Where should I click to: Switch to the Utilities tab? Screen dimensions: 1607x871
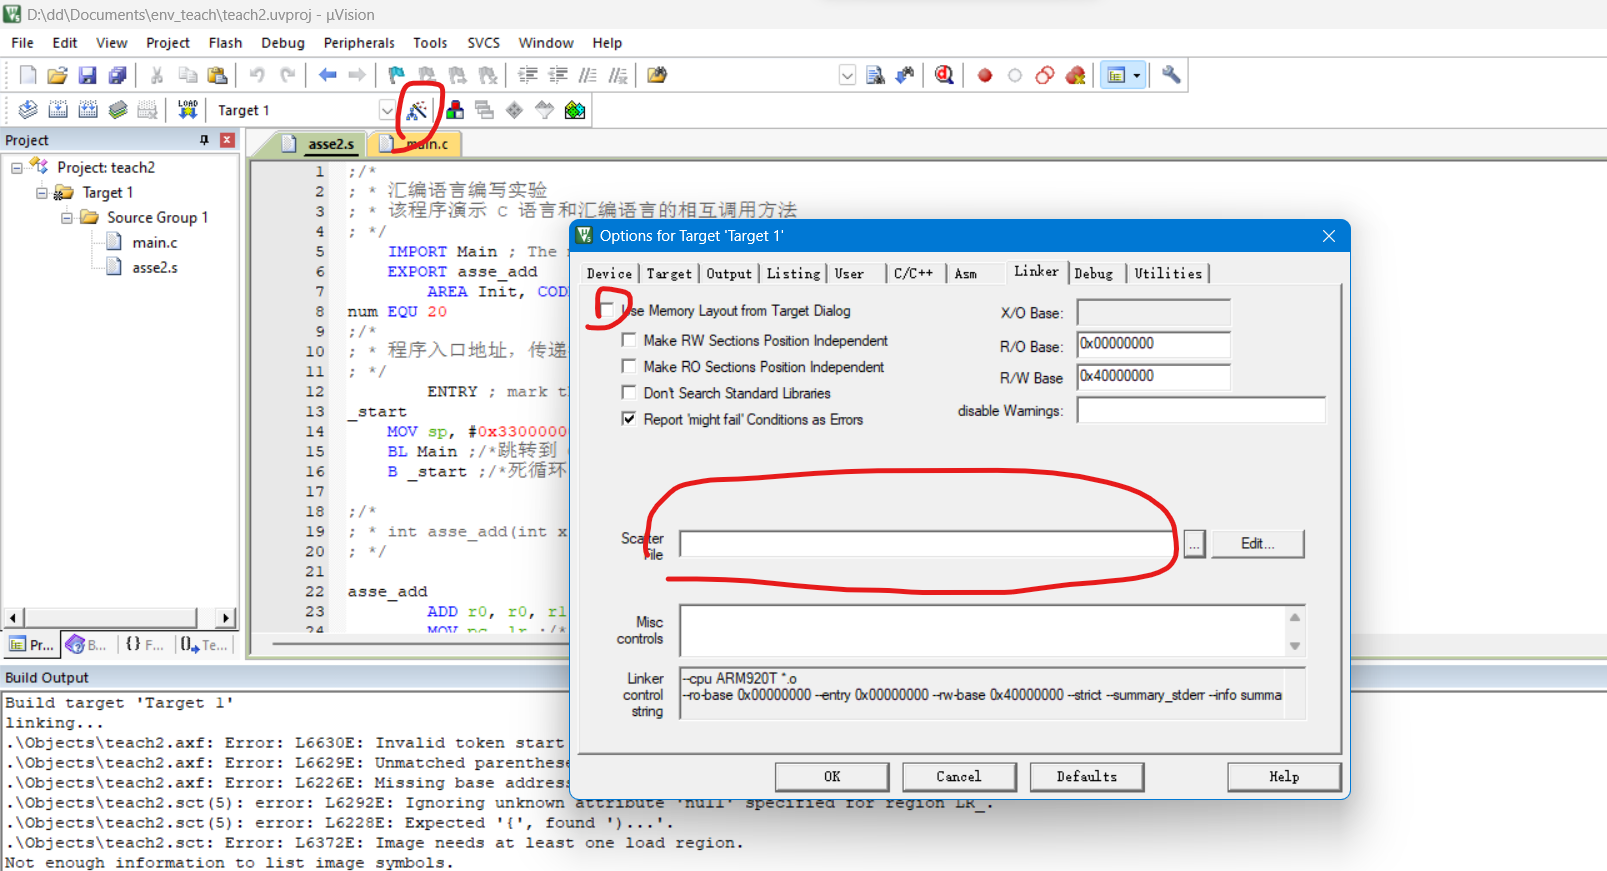(x=1168, y=273)
